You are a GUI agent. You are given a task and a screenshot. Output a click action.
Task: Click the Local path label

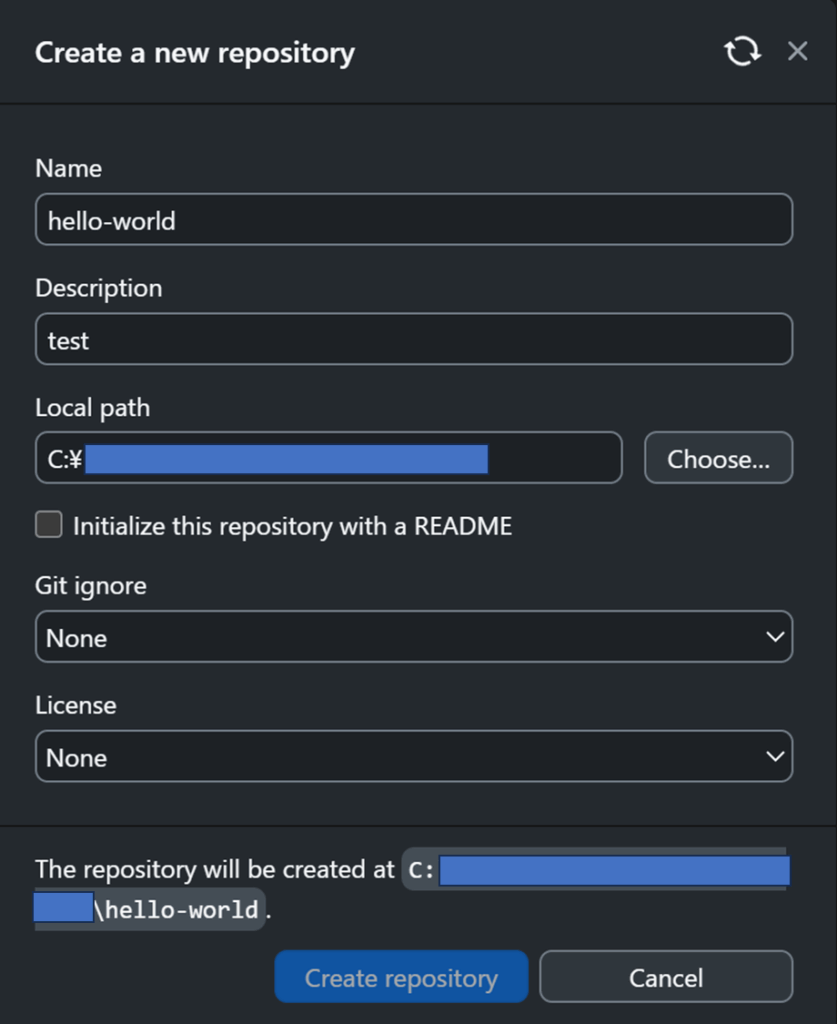[93, 408]
